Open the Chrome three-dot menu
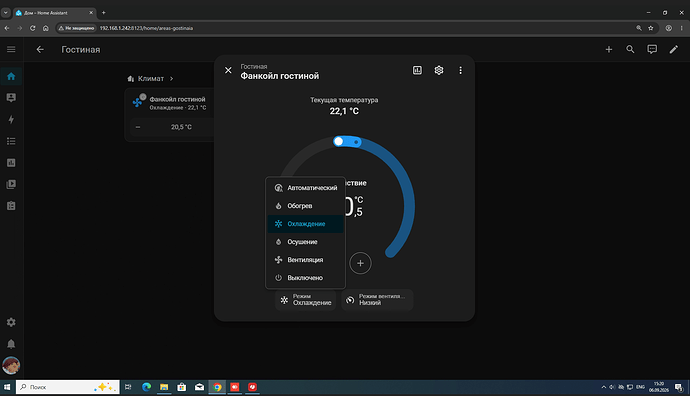This screenshot has width=690, height=396. pos(682,28)
